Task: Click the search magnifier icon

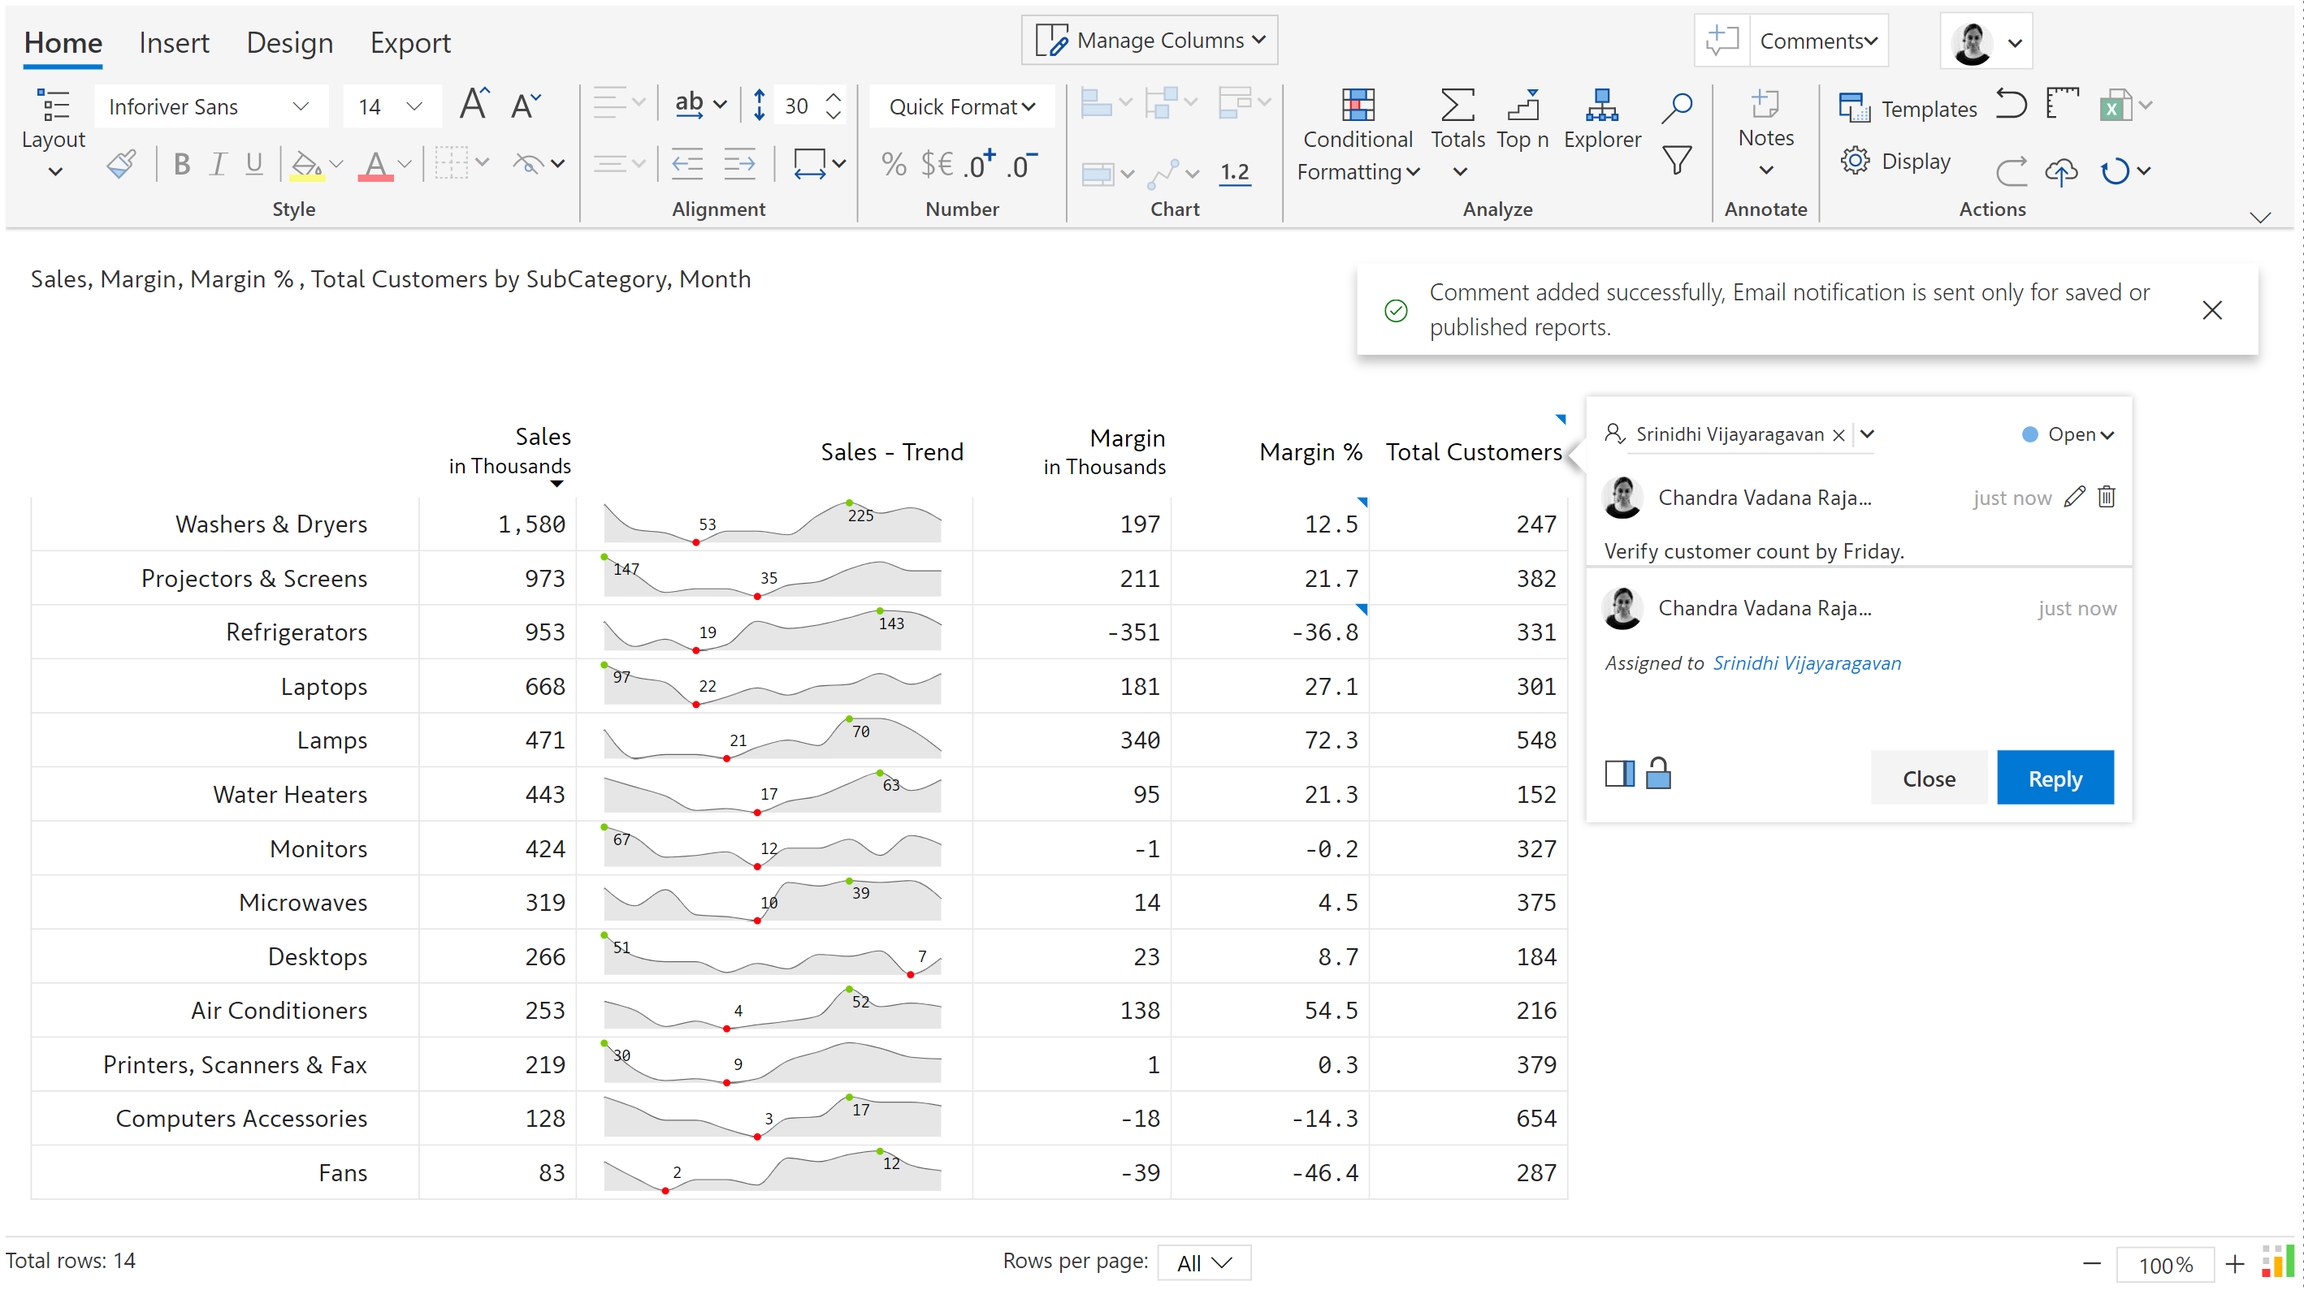Action: coord(1677,107)
